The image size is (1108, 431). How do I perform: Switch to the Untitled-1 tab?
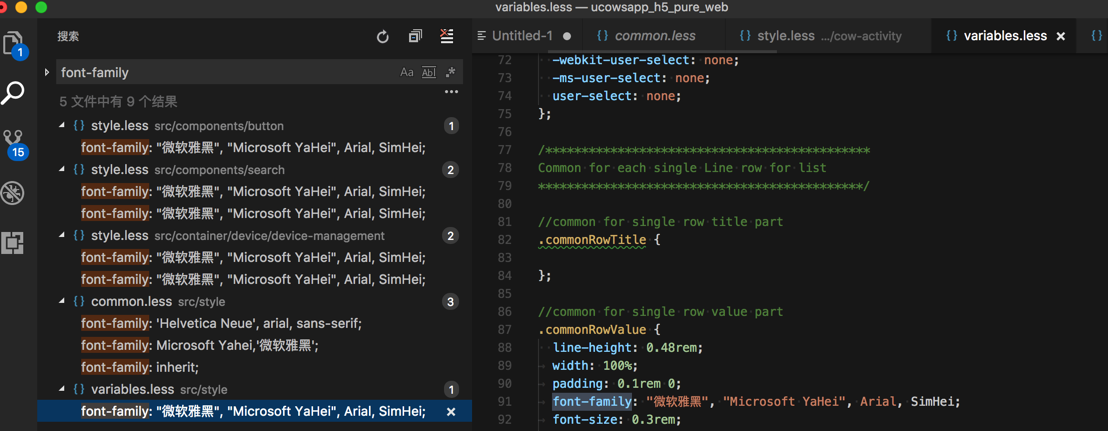tap(522, 36)
